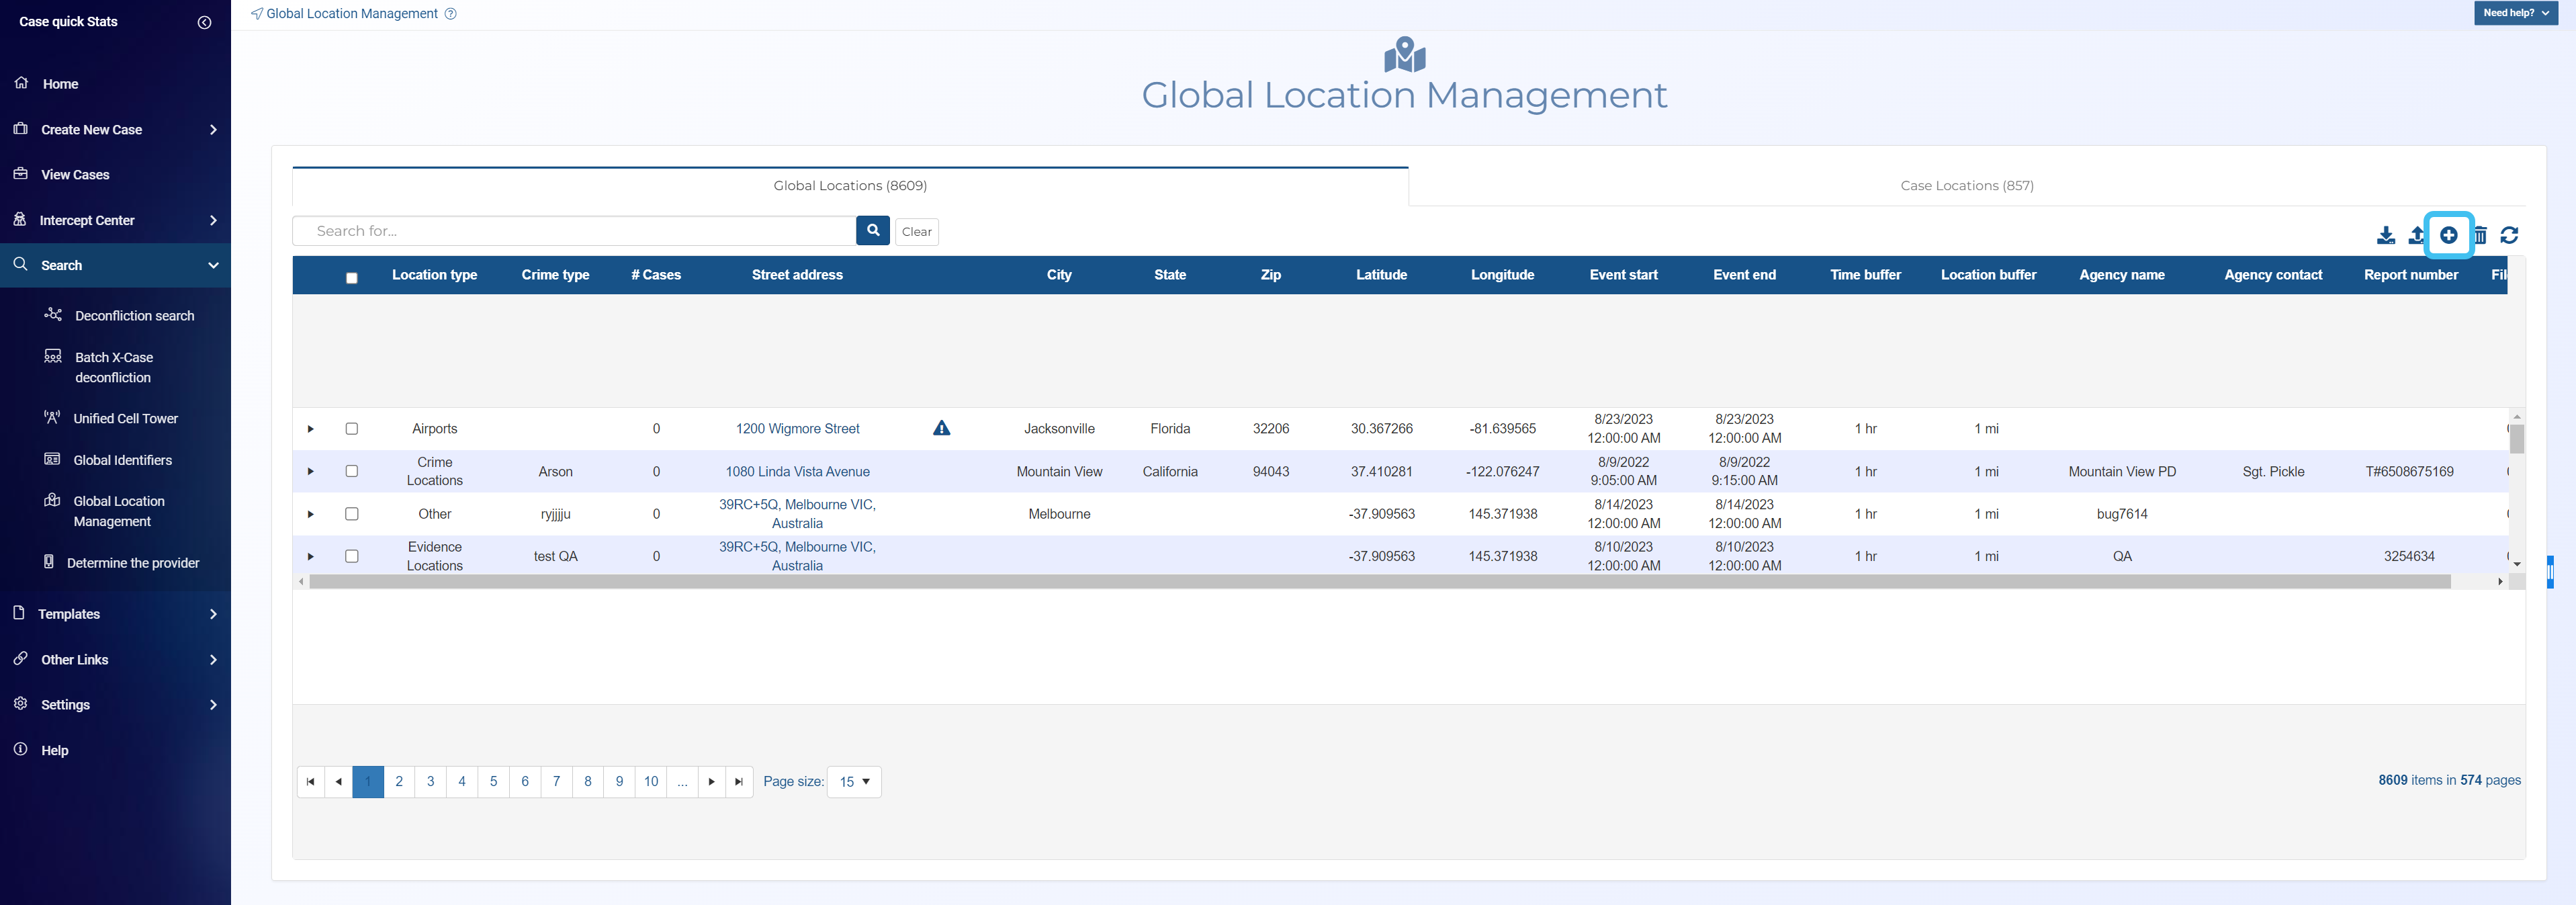Click the download locations icon
2576x905 pixels.
(x=2386, y=235)
